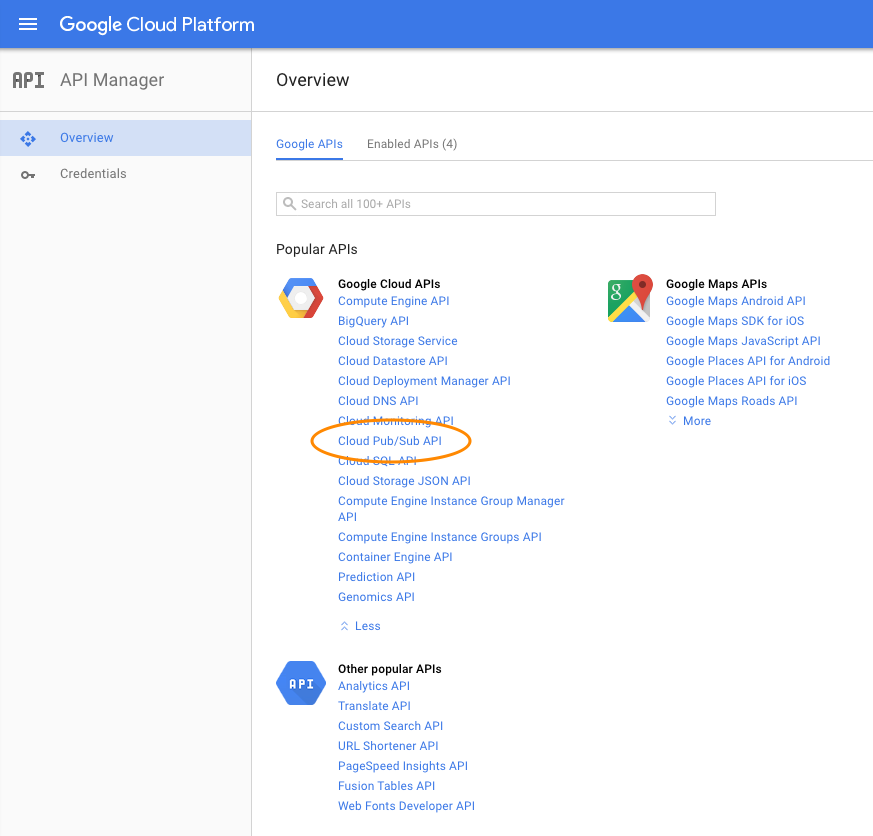
Task: Click the Credentials key icon
Action: click(x=28, y=175)
